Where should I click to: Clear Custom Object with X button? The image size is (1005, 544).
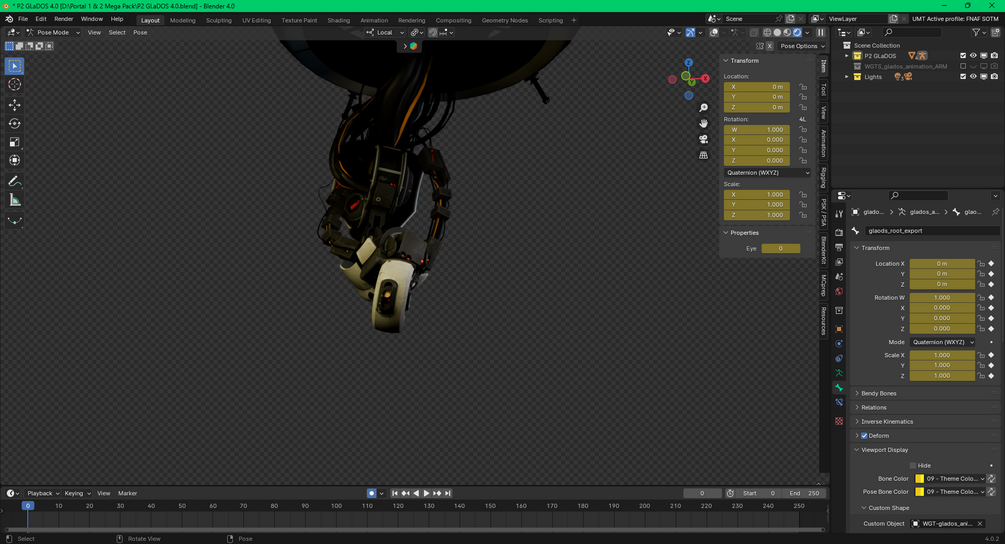[980, 524]
